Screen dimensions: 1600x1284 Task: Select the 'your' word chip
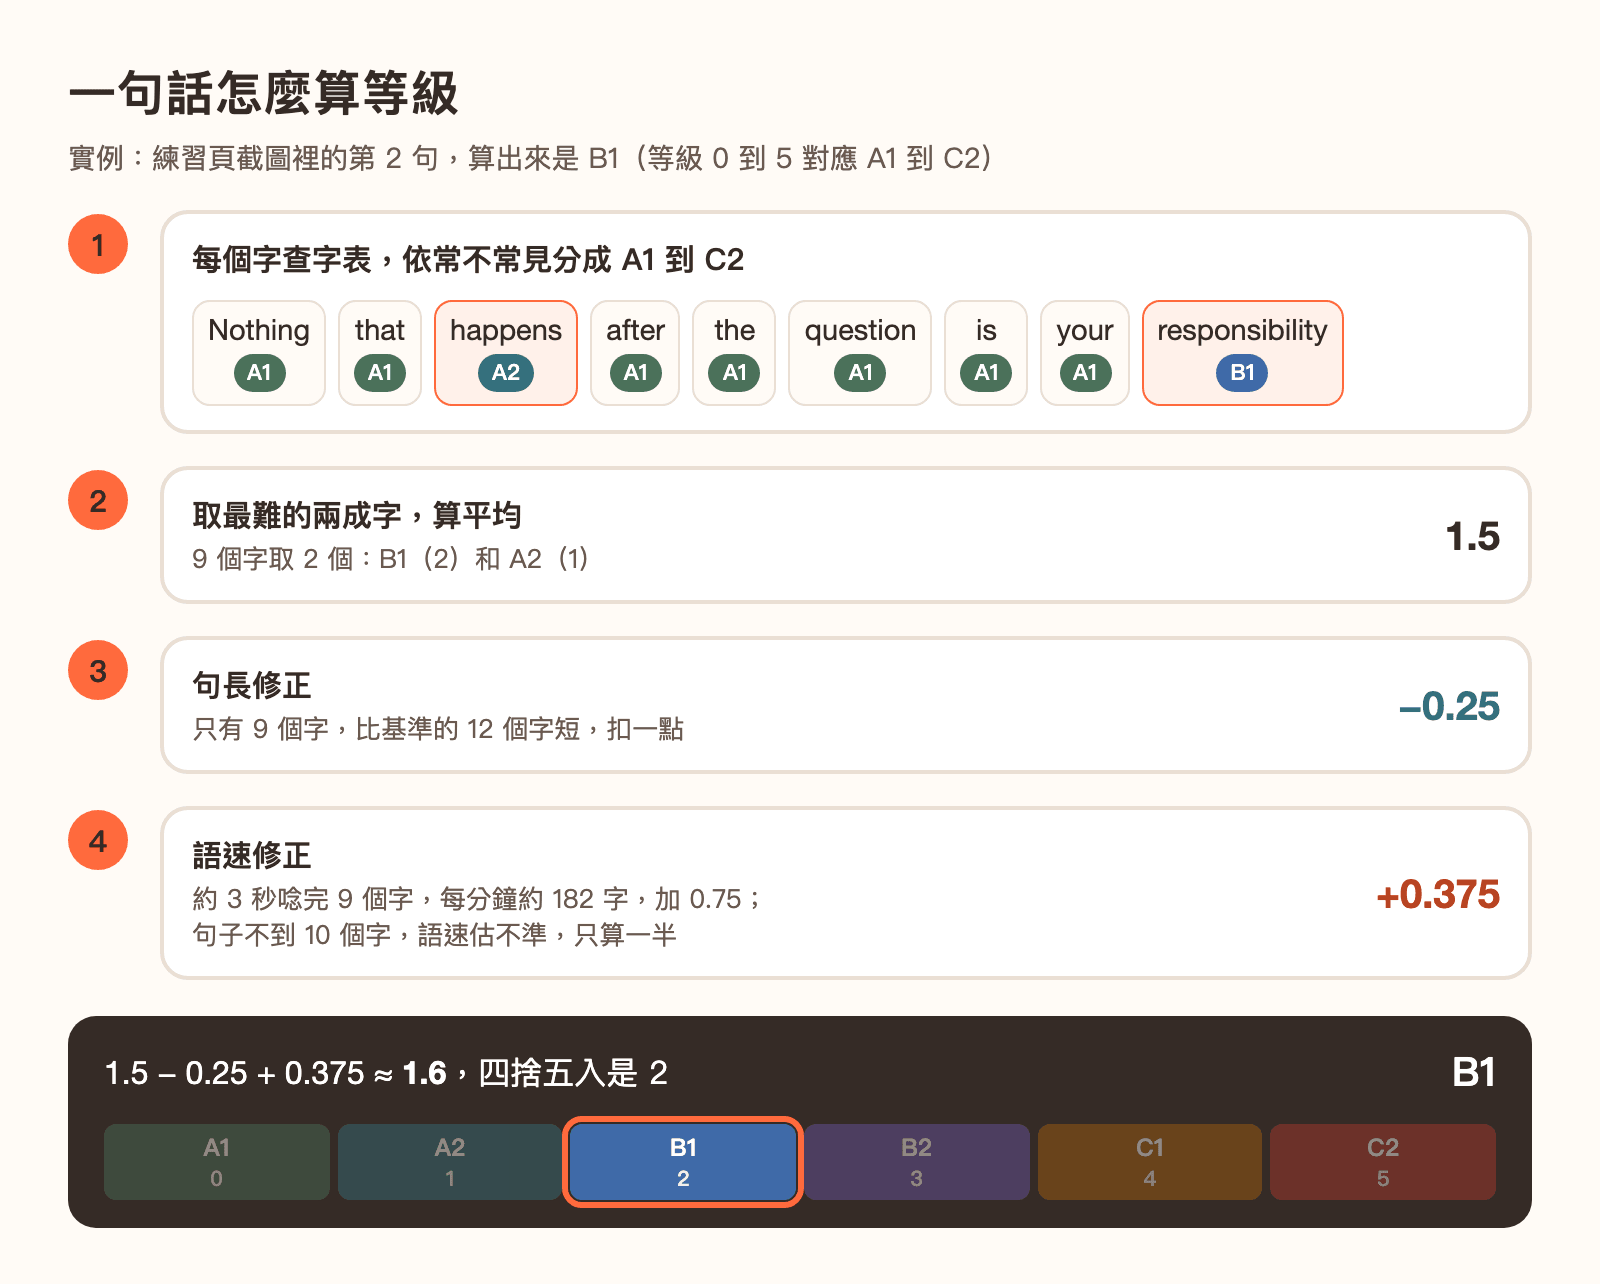coord(1085,353)
